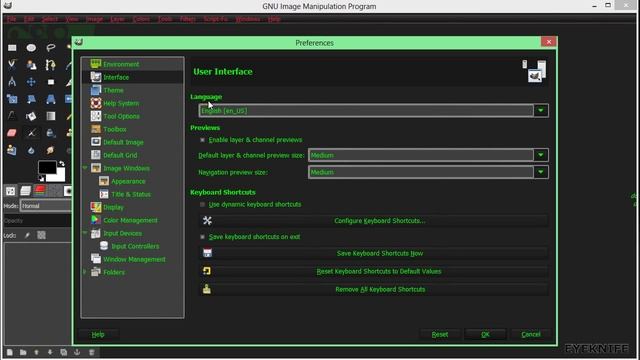
Task: Toggle the lock pixels brush icon
Action: 27,235
